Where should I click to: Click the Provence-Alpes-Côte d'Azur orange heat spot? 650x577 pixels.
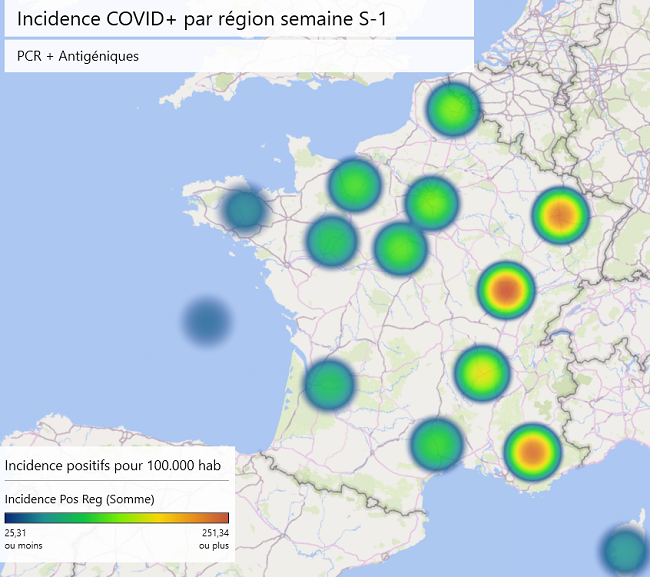coord(533,452)
